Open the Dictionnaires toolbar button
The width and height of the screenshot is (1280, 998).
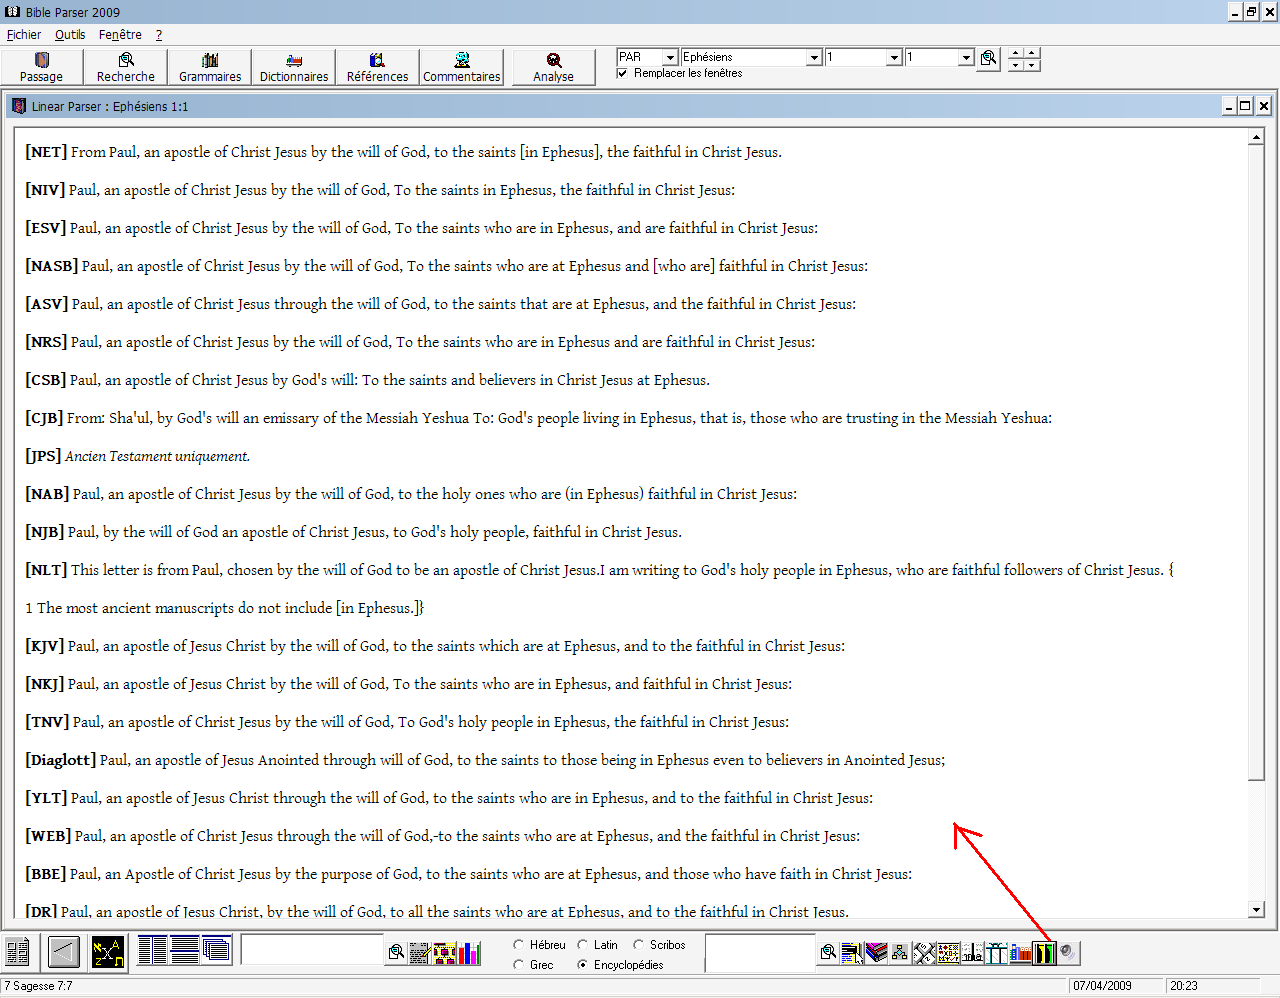(x=294, y=67)
